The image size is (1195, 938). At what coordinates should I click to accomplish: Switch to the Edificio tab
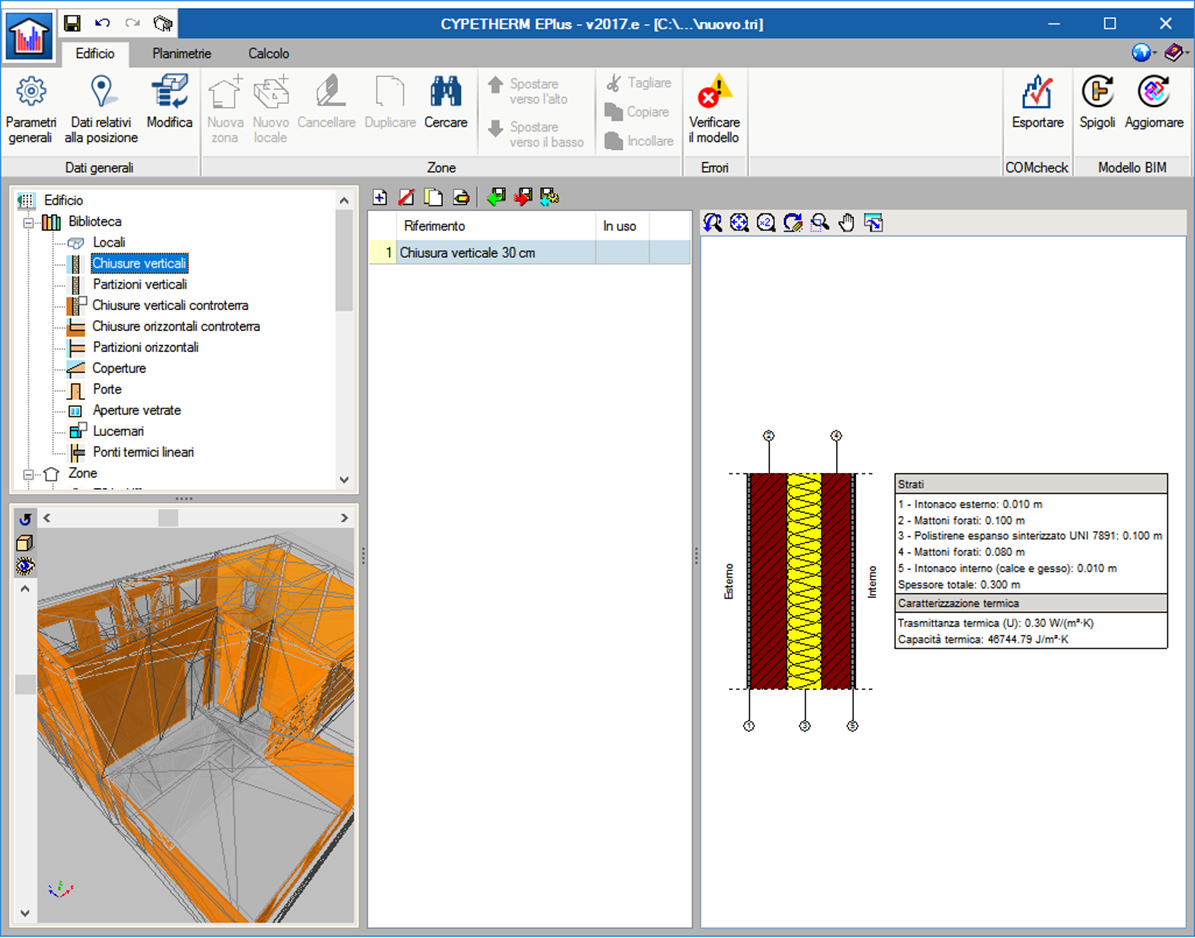tap(95, 53)
